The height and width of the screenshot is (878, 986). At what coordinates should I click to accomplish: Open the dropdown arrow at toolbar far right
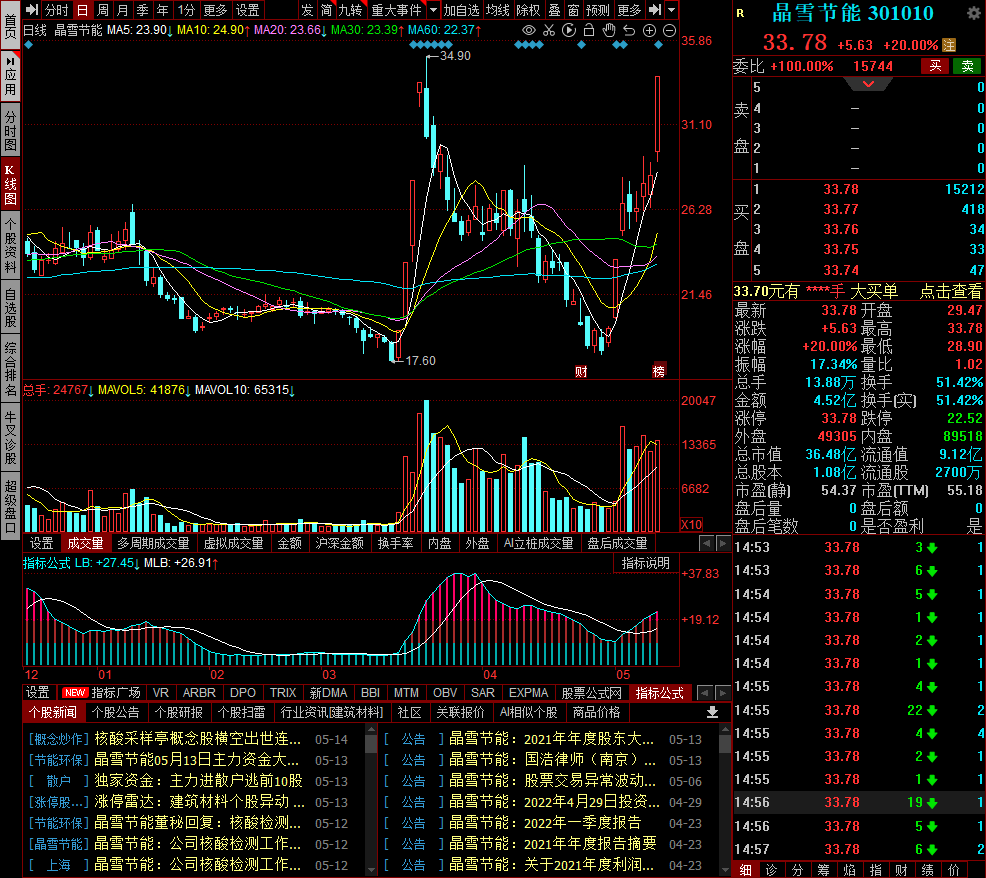[x=672, y=10]
